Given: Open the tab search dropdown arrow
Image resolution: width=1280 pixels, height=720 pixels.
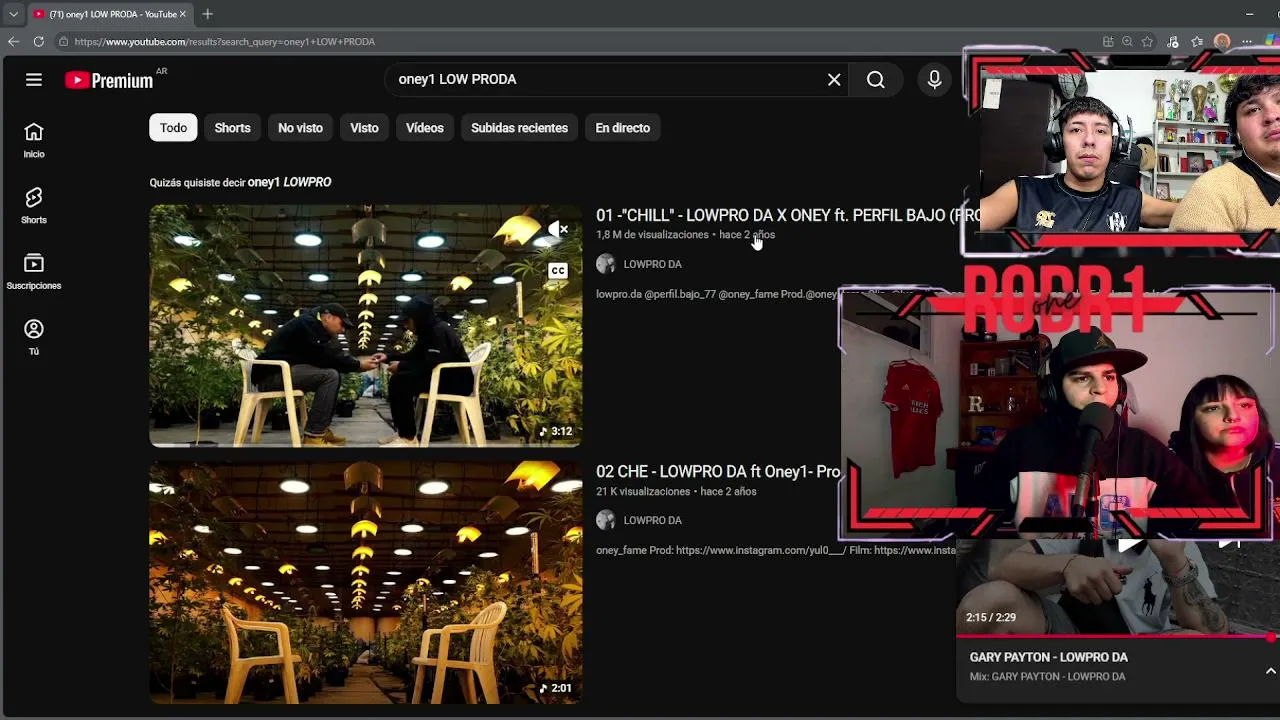Looking at the screenshot, I should point(13,14).
